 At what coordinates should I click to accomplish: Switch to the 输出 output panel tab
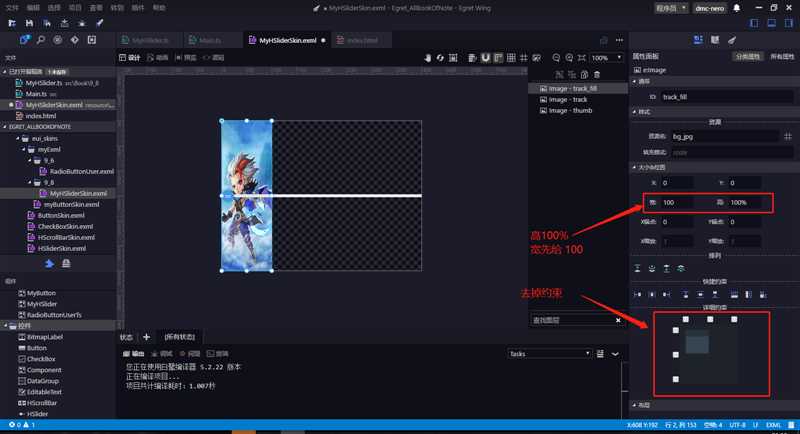coord(134,353)
